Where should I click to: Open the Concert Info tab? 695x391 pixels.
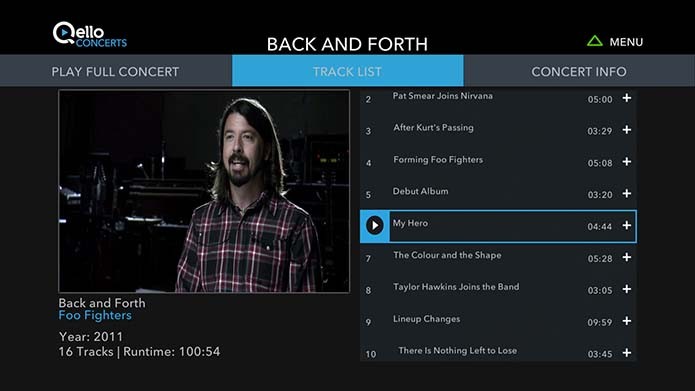[579, 71]
